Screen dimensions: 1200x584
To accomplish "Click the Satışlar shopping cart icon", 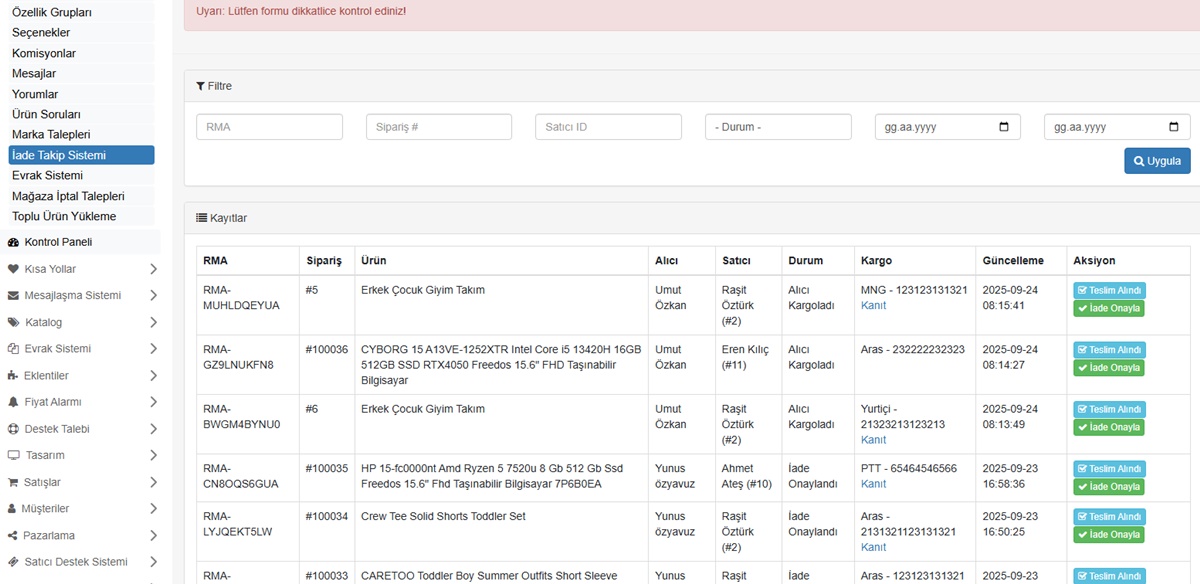I will (x=13, y=482).
